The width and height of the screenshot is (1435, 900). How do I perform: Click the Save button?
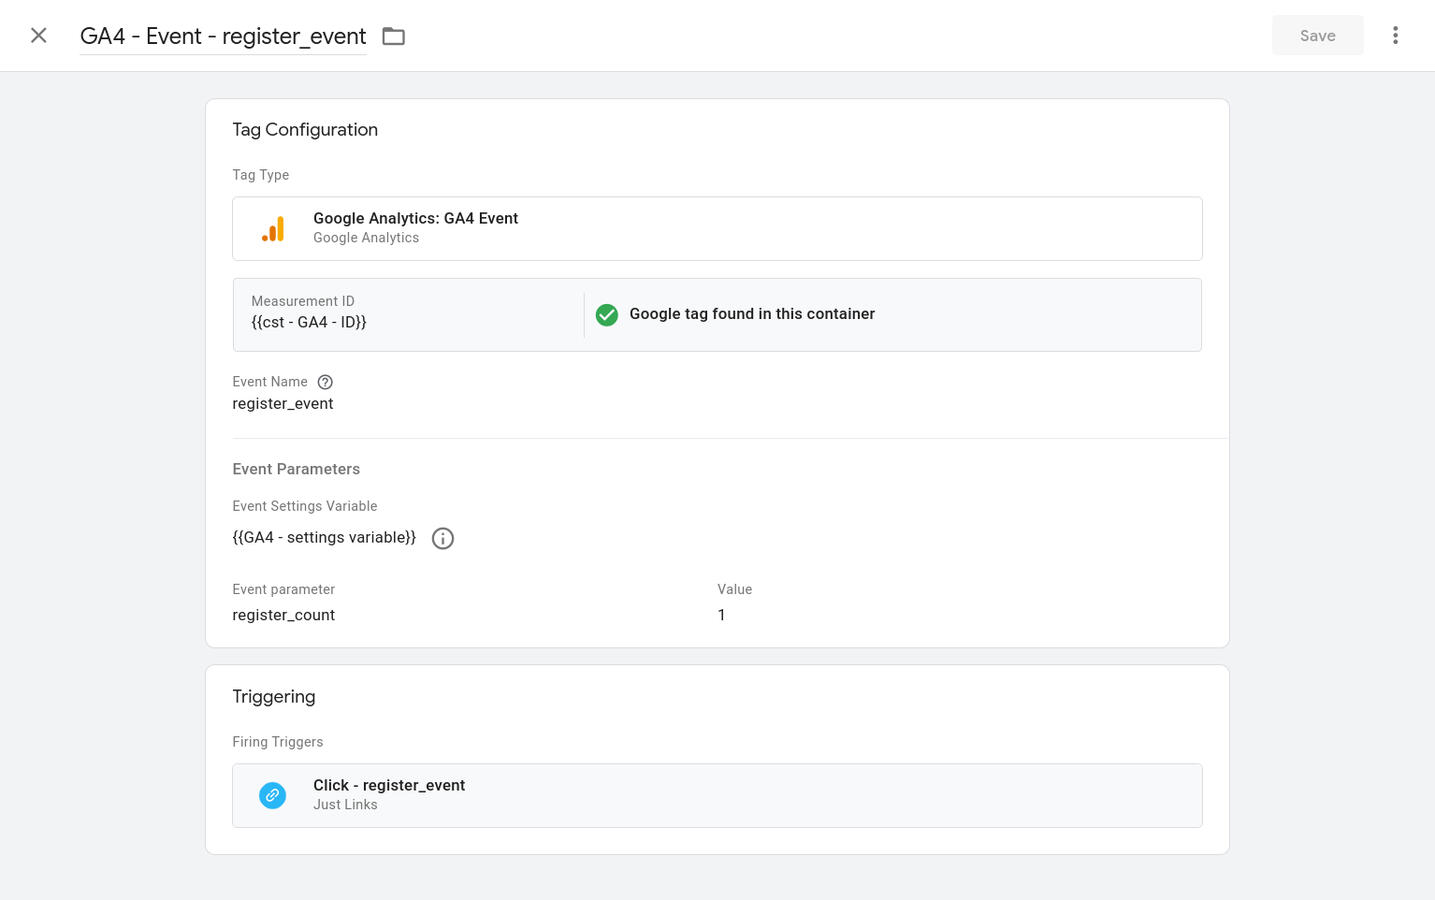[x=1317, y=35]
